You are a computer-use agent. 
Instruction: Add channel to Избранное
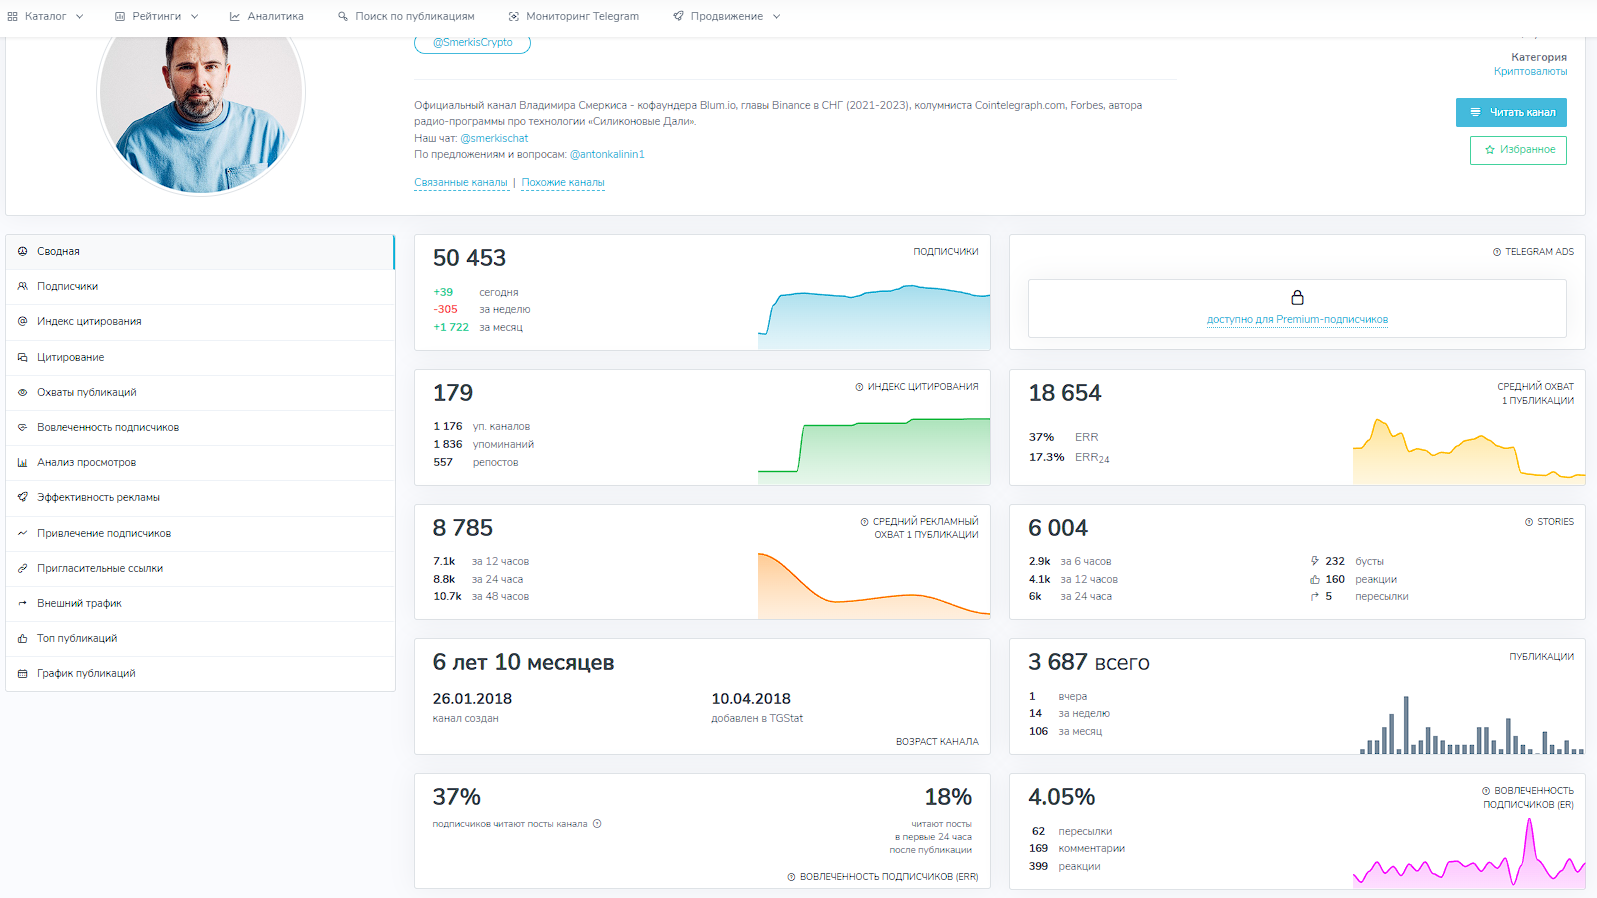coord(1518,150)
